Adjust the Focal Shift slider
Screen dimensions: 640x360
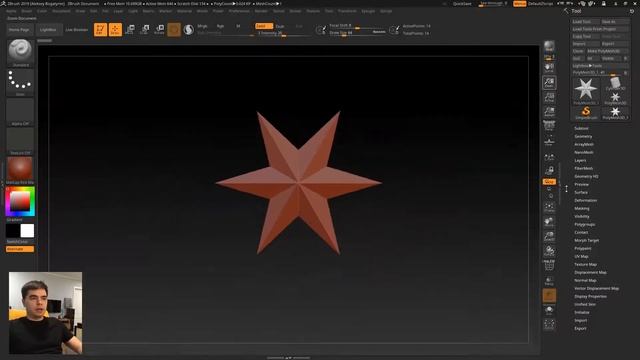pyautogui.click(x=357, y=26)
